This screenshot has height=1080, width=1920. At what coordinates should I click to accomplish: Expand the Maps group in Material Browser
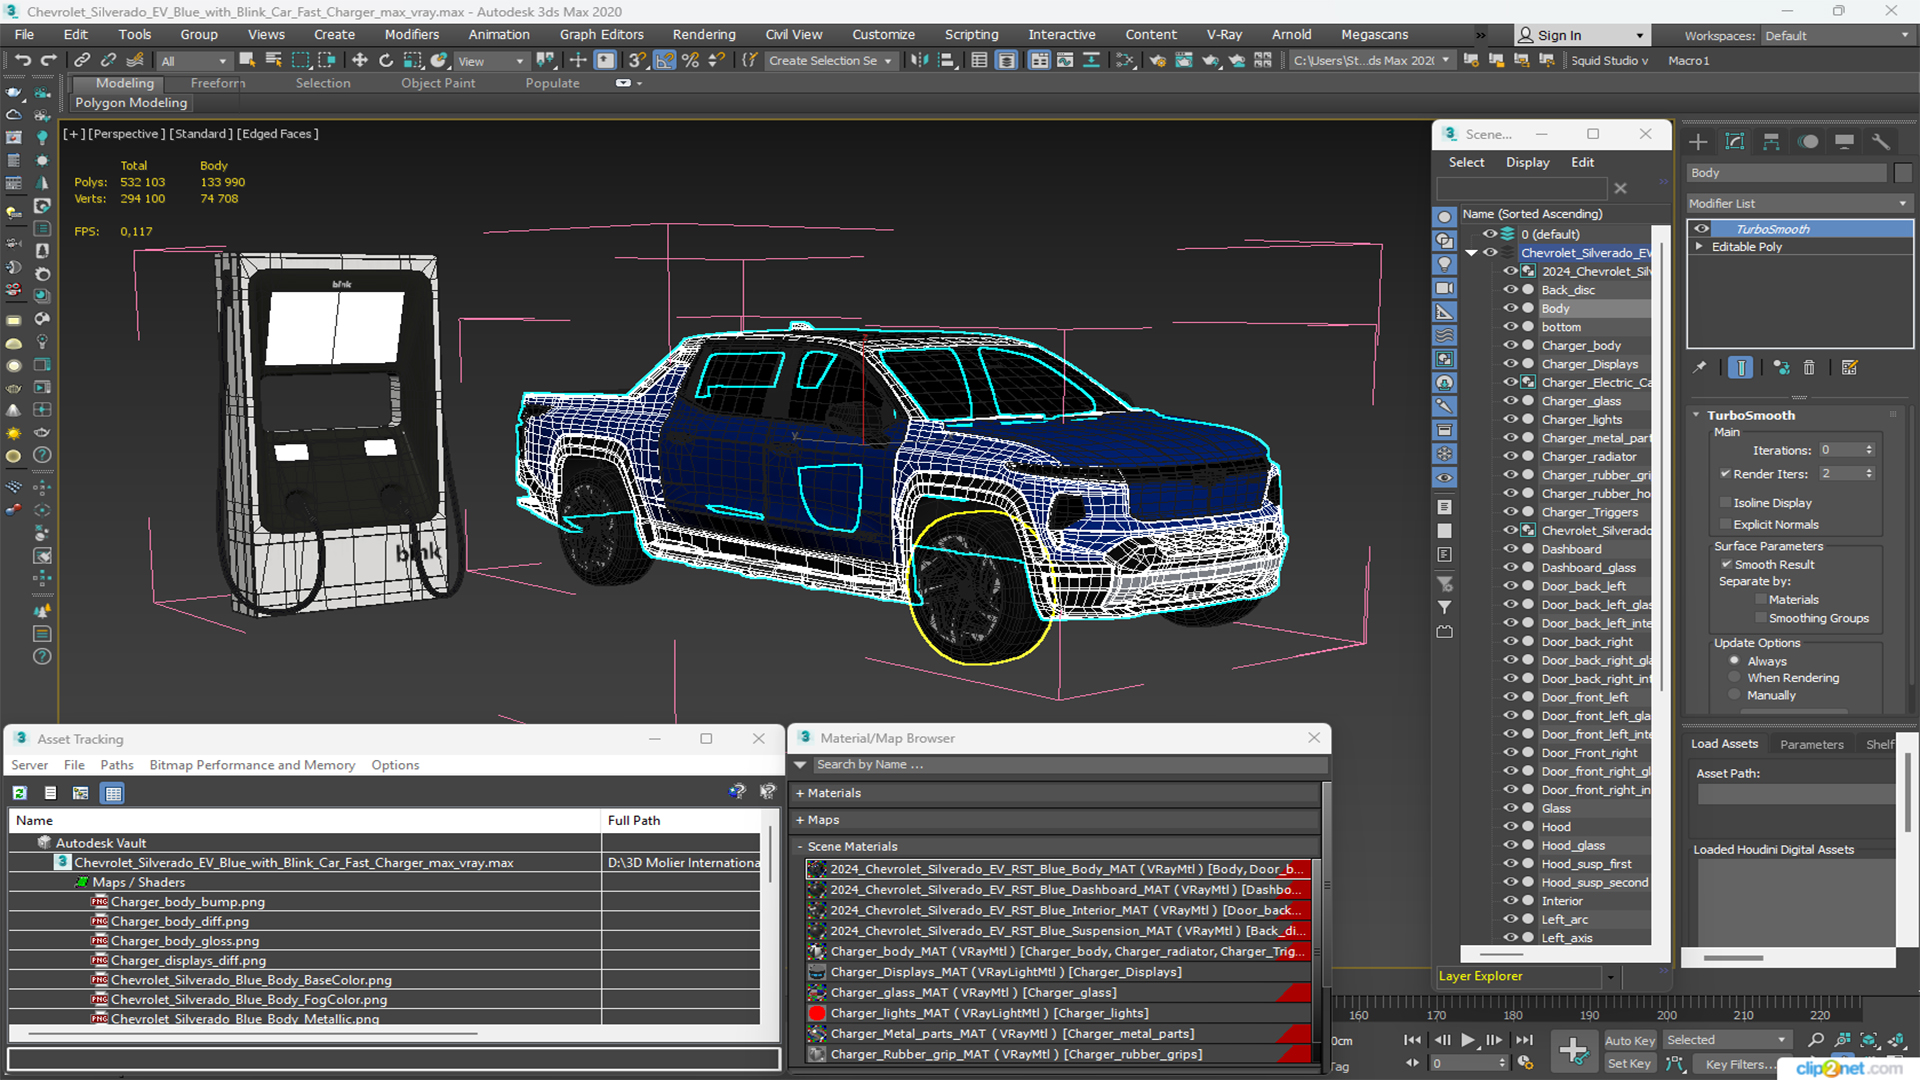point(800,820)
